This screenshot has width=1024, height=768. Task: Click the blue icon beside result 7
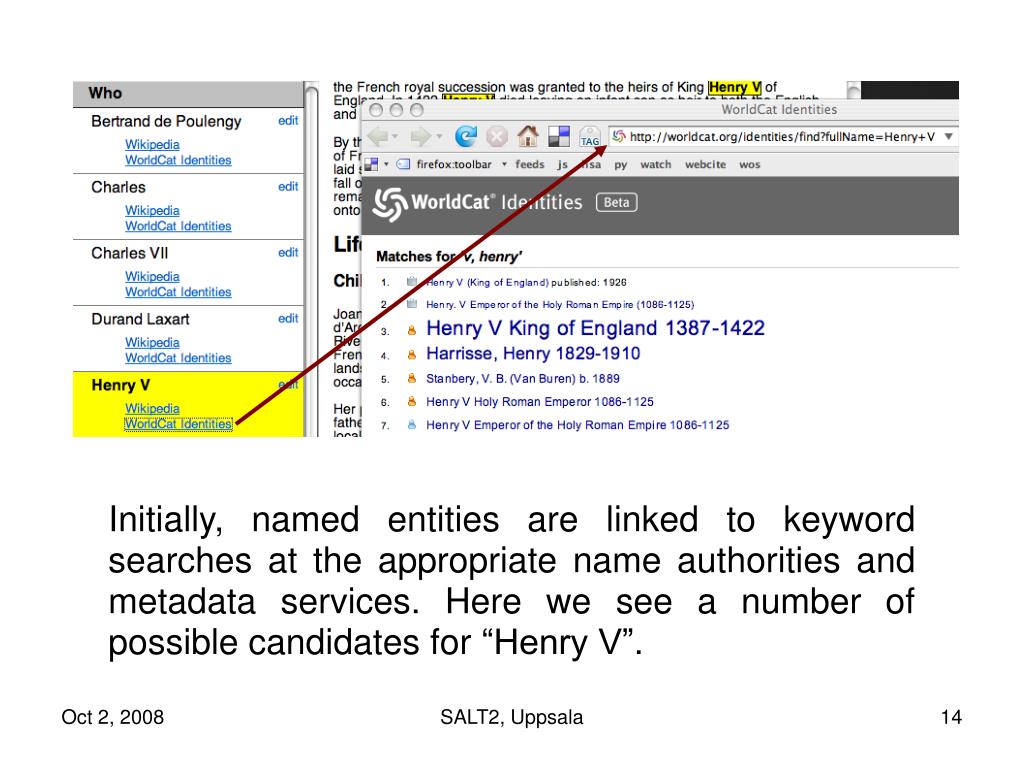(x=411, y=424)
